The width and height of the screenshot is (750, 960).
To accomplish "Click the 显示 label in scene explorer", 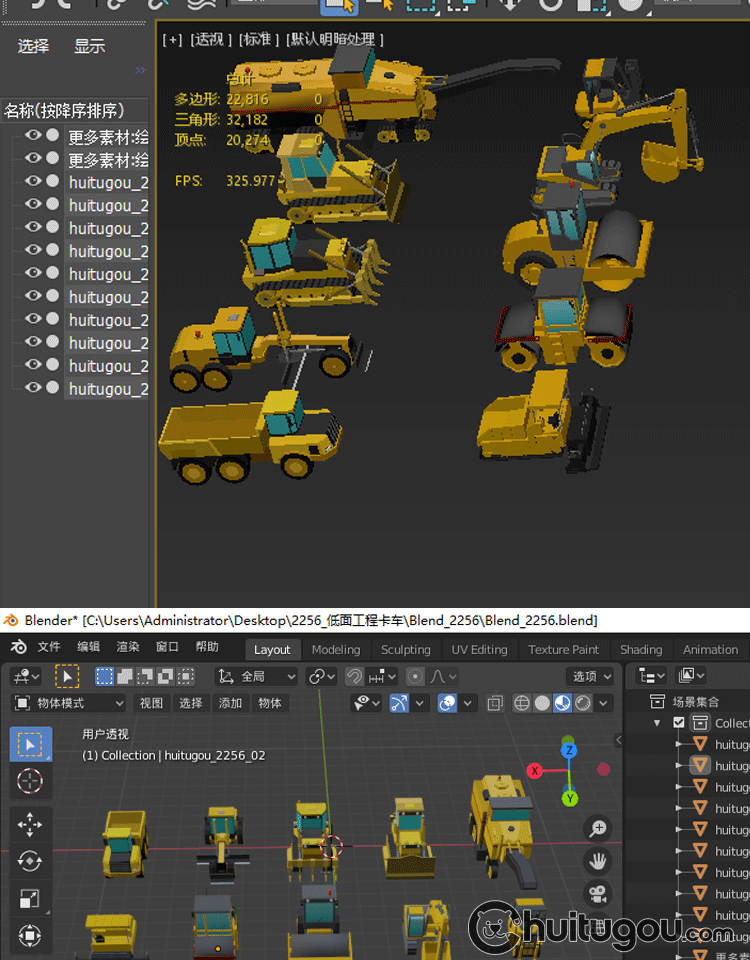I will (89, 46).
